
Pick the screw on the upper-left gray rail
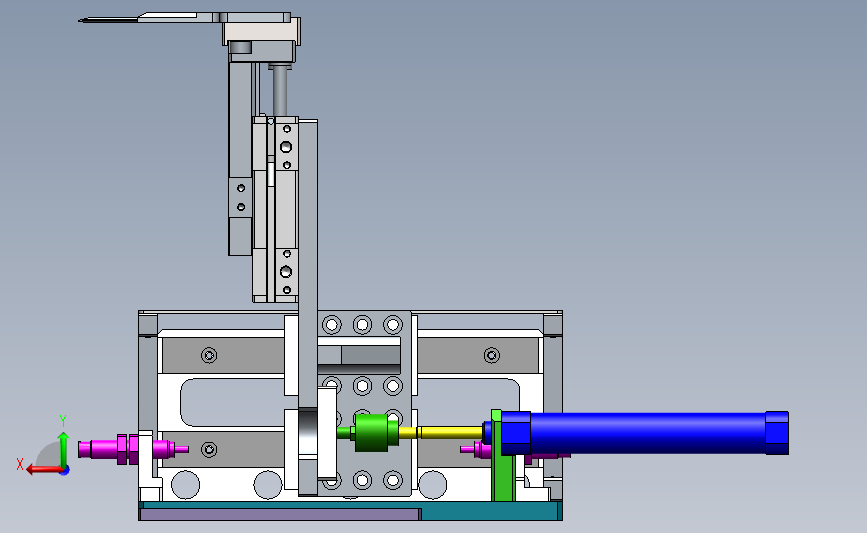pos(209,355)
